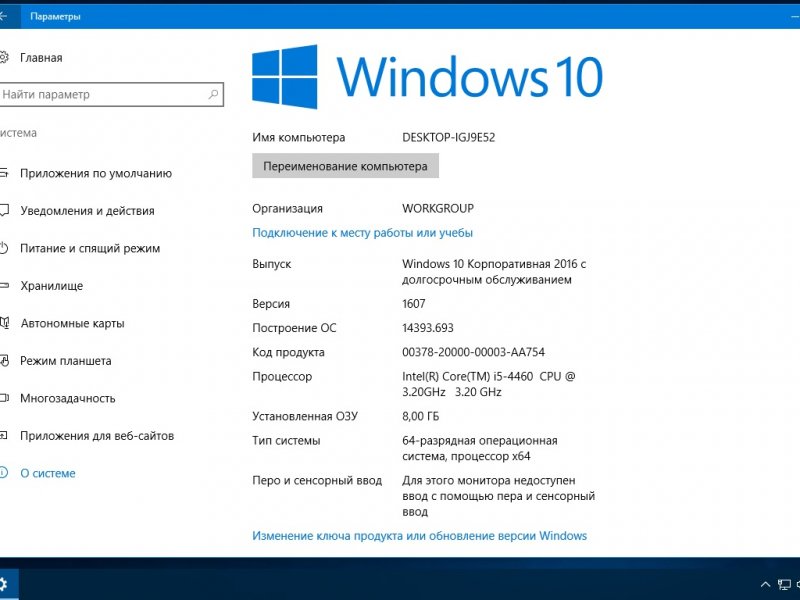Open Приложения для веб-сайтов section
The height and width of the screenshot is (600, 800).
click(97, 436)
